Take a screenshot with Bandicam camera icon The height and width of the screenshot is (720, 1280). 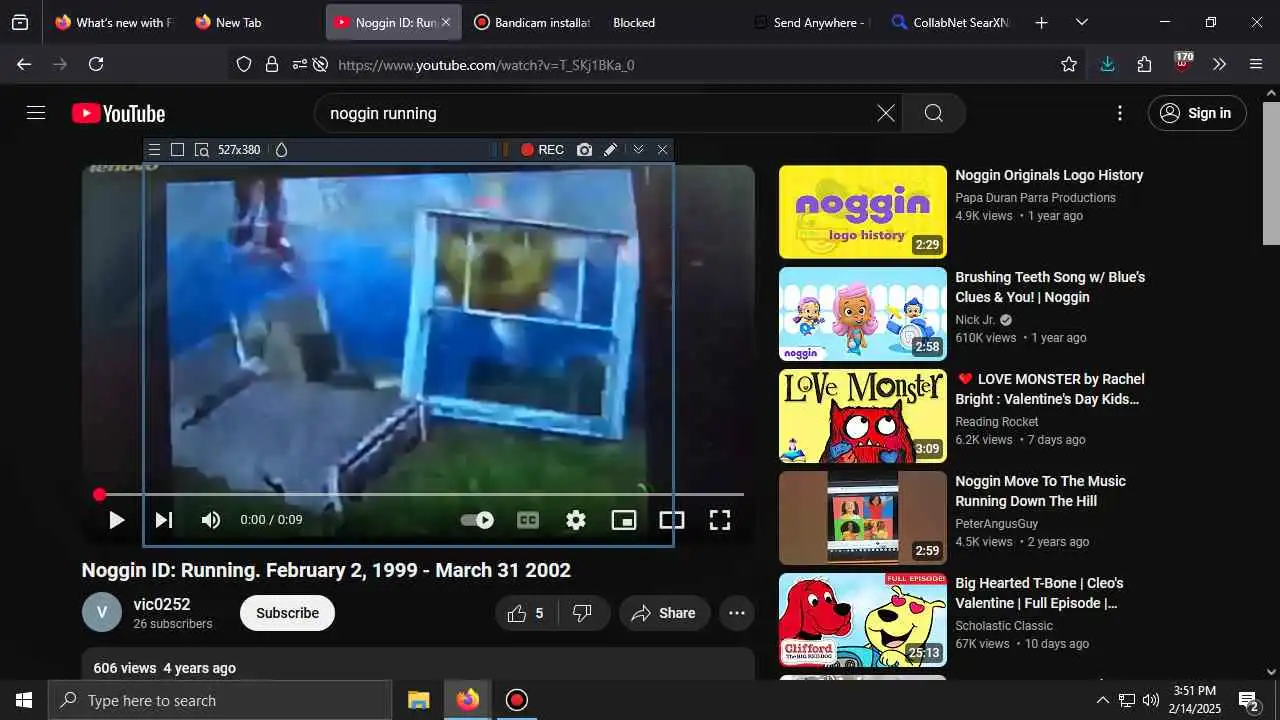click(584, 150)
